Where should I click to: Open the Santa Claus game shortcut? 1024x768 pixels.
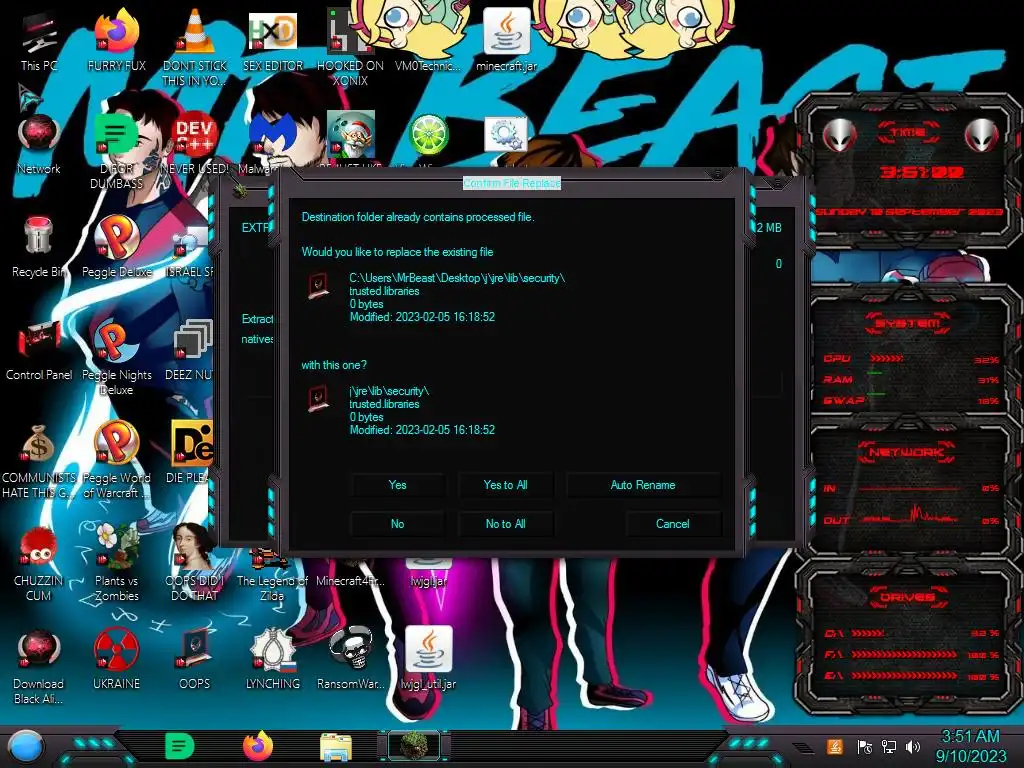[350, 135]
